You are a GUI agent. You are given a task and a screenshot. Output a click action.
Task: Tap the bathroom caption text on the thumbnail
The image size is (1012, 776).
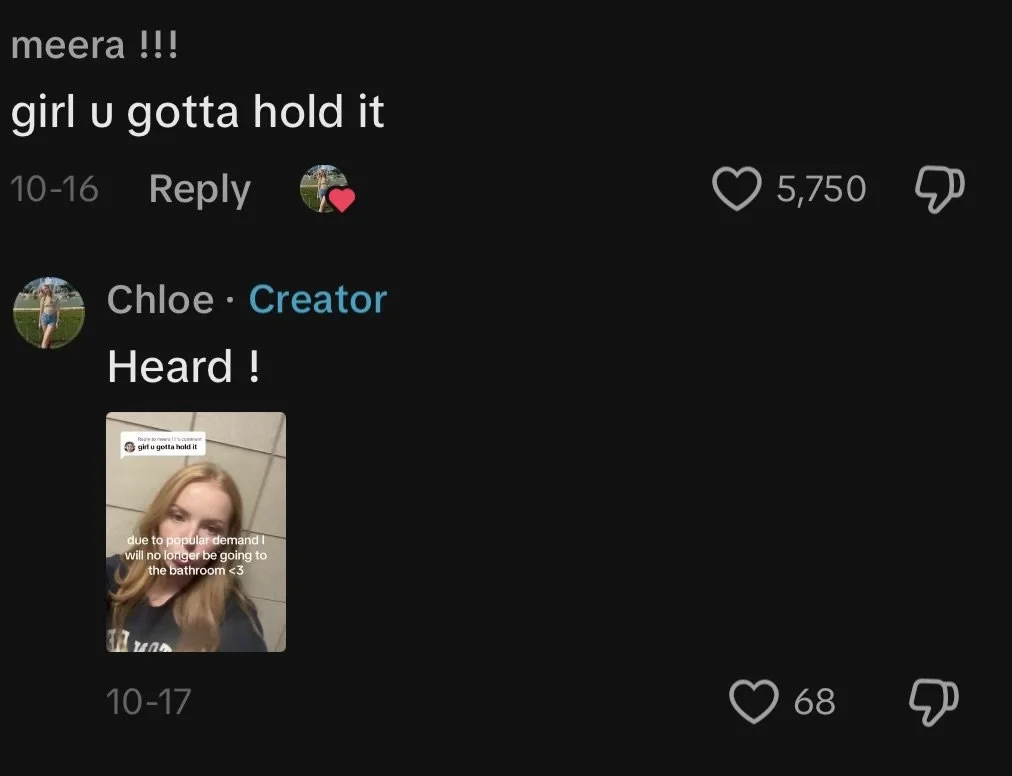coord(196,555)
